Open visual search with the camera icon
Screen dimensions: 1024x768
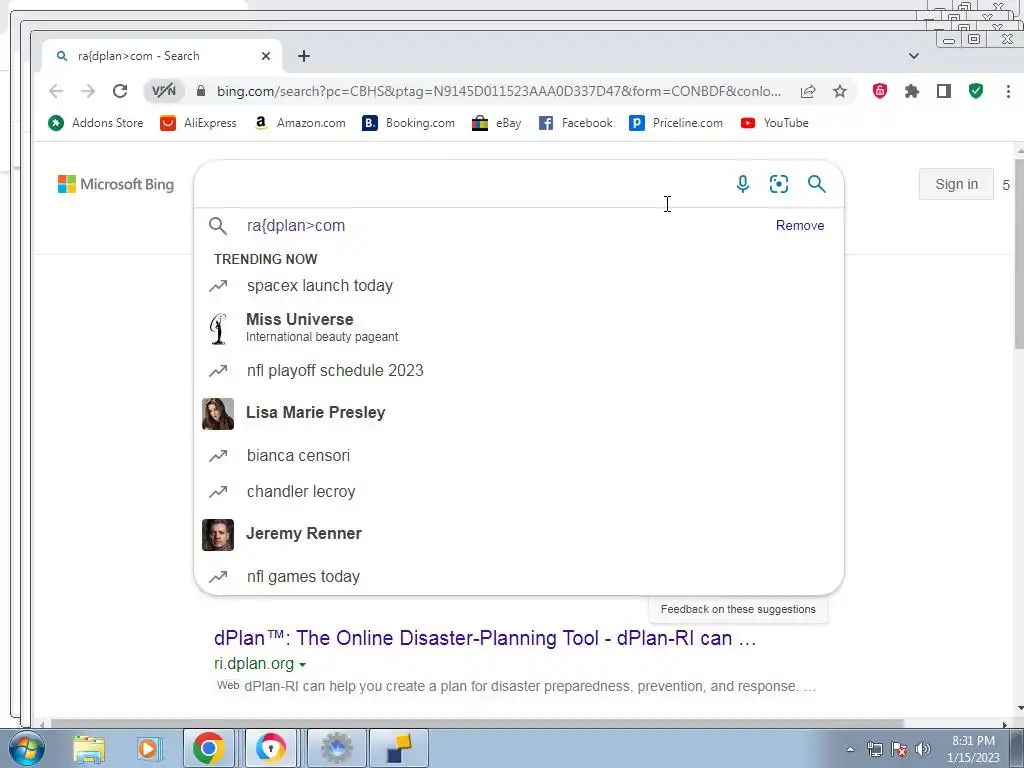pyautogui.click(x=778, y=184)
